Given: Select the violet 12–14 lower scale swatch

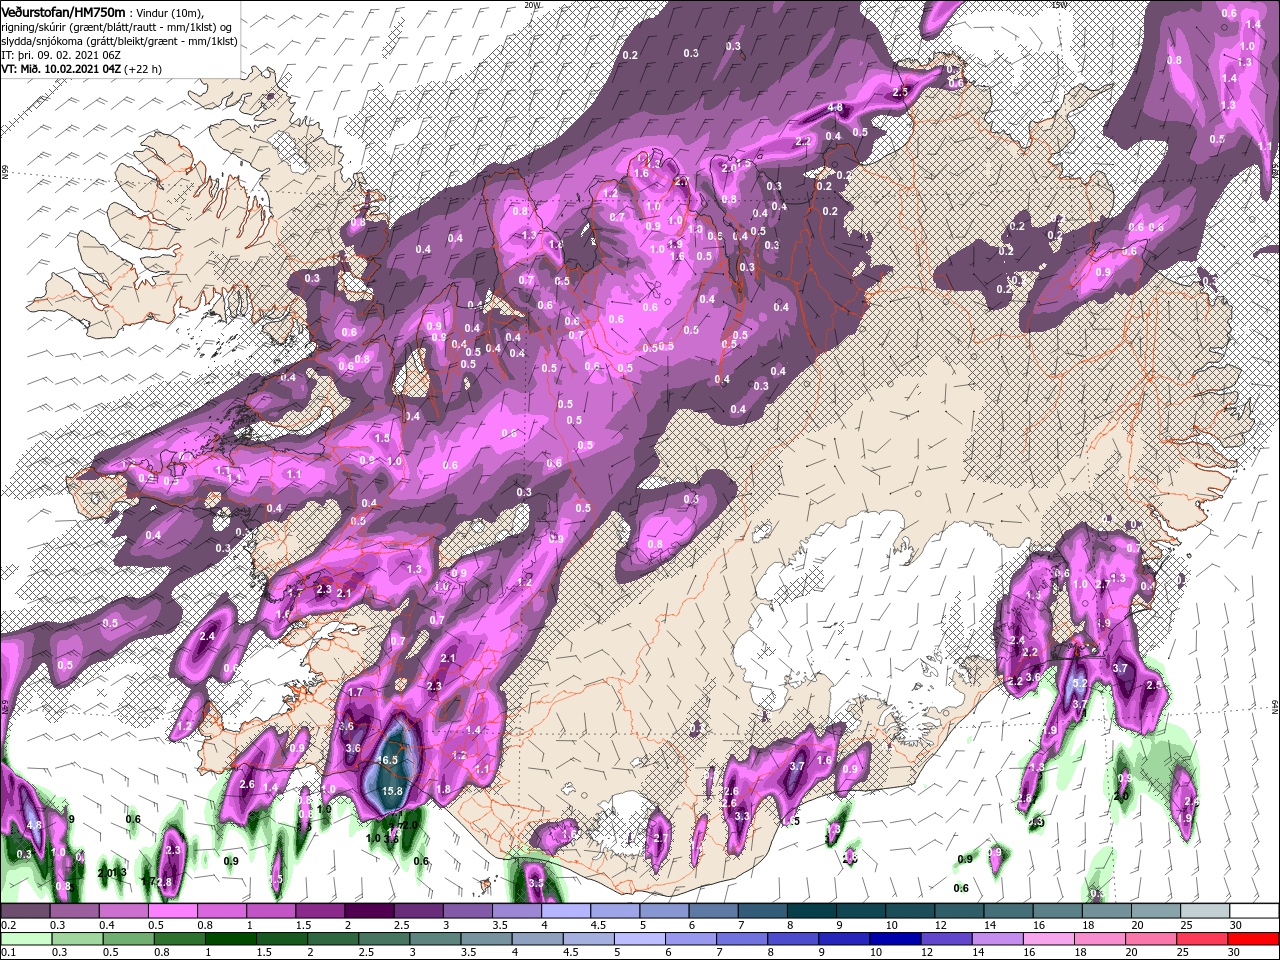Looking at the screenshot, I should tap(945, 938).
